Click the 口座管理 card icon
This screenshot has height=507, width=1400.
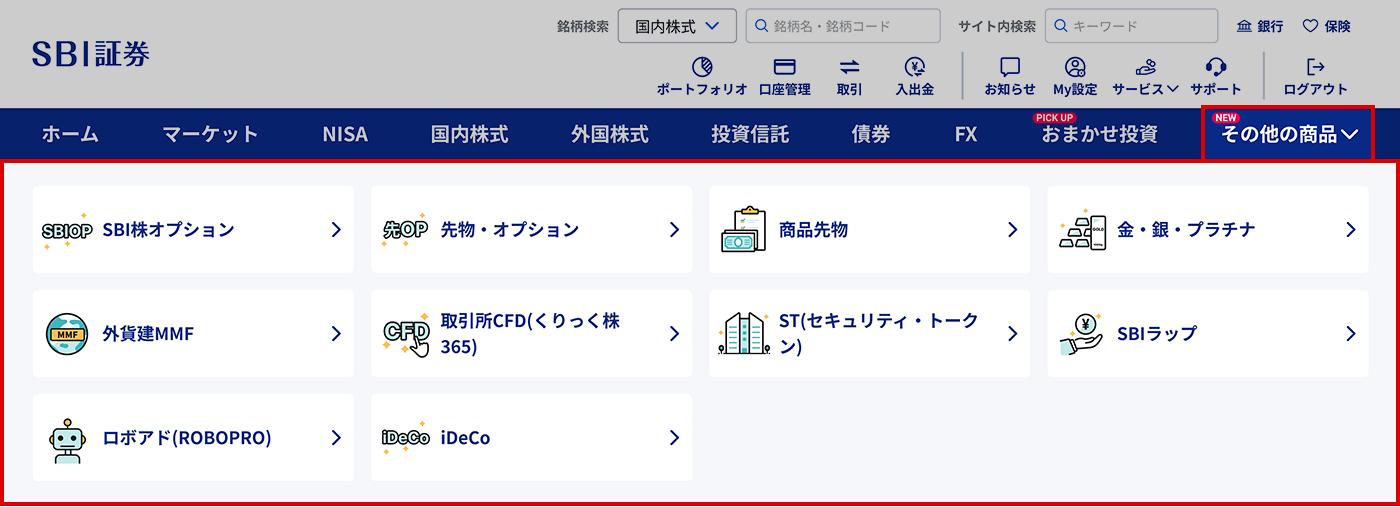coord(784,67)
